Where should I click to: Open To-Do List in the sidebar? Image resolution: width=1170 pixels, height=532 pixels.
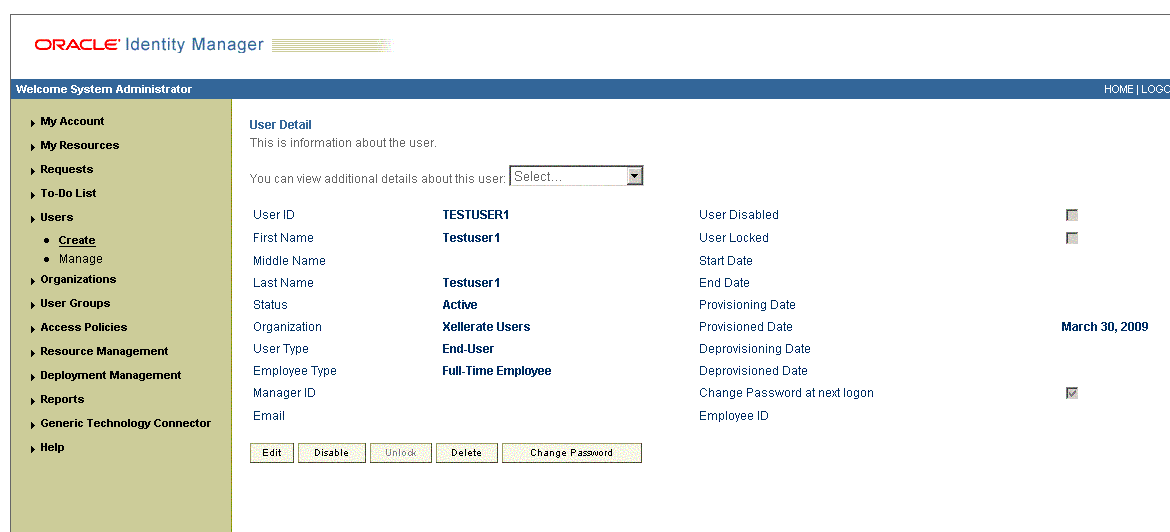(68, 193)
